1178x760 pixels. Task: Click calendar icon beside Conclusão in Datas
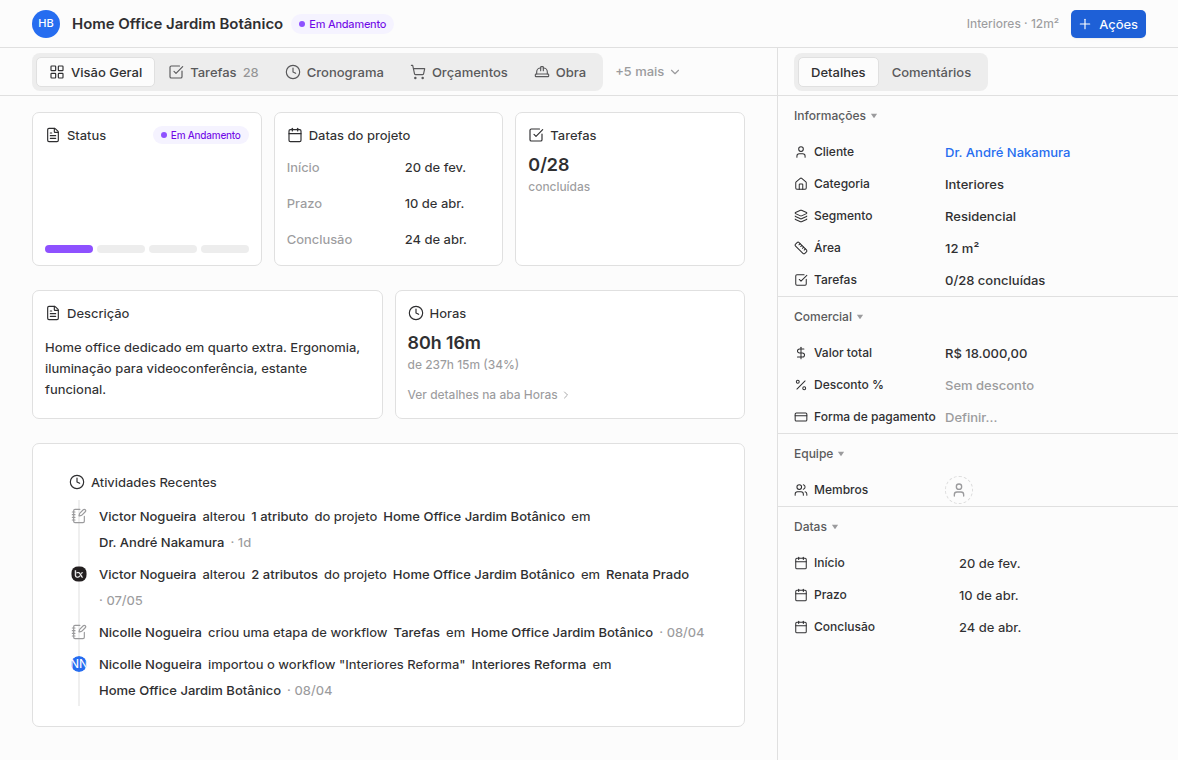[x=801, y=627]
